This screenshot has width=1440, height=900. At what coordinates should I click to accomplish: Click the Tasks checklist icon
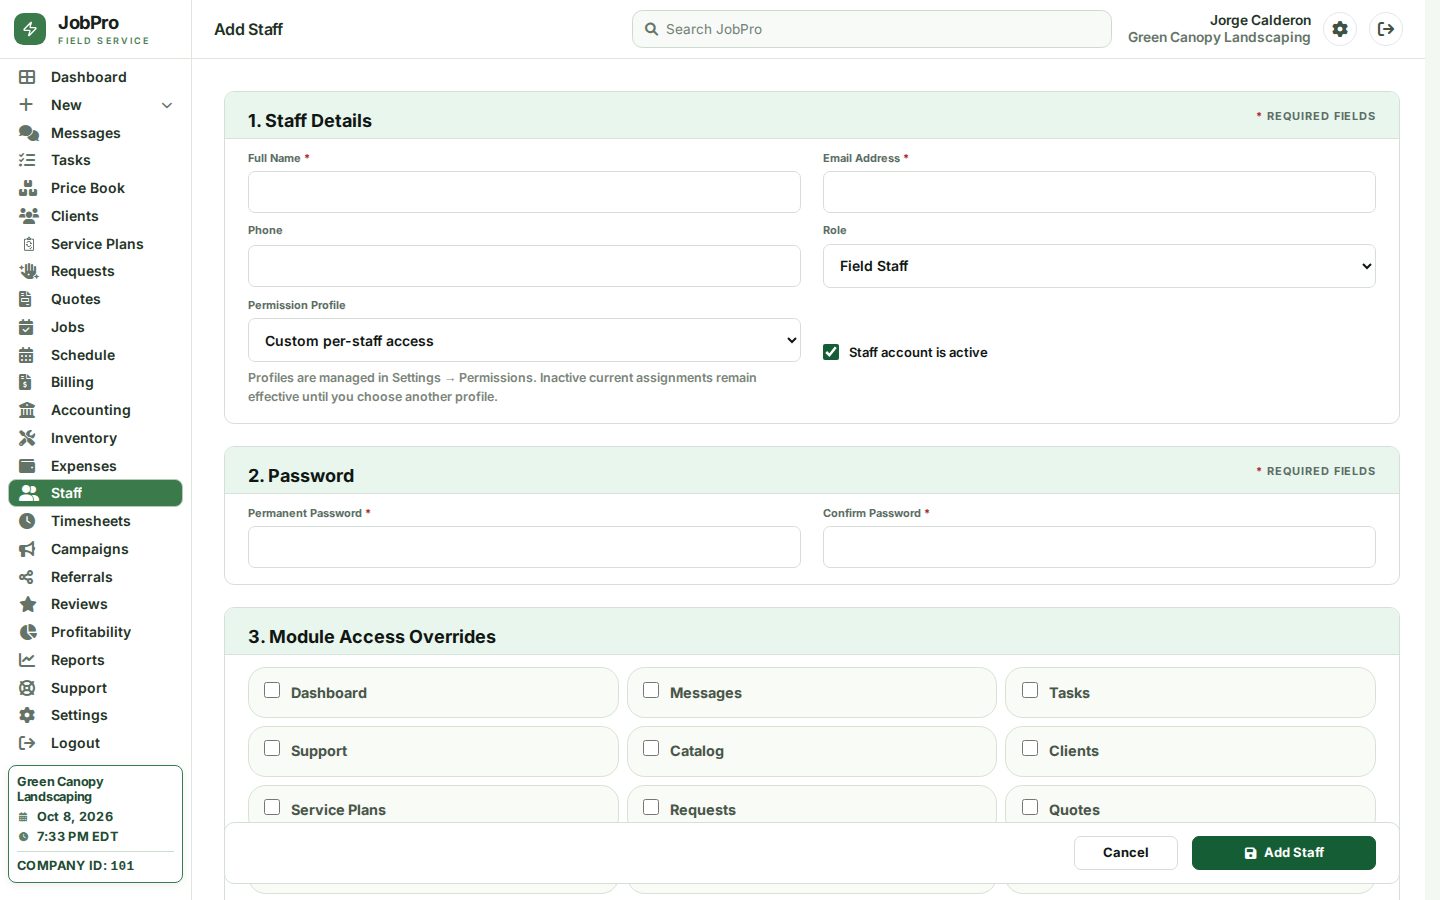pyautogui.click(x=27, y=160)
